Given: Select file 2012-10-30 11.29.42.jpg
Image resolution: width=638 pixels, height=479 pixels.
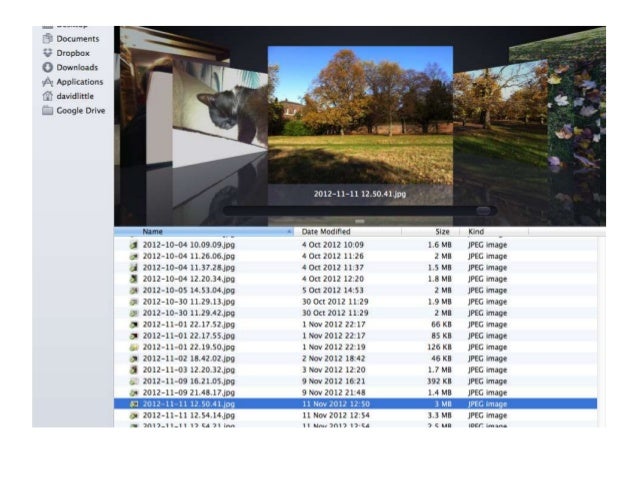Looking at the screenshot, I should click(x=356, y=313).
